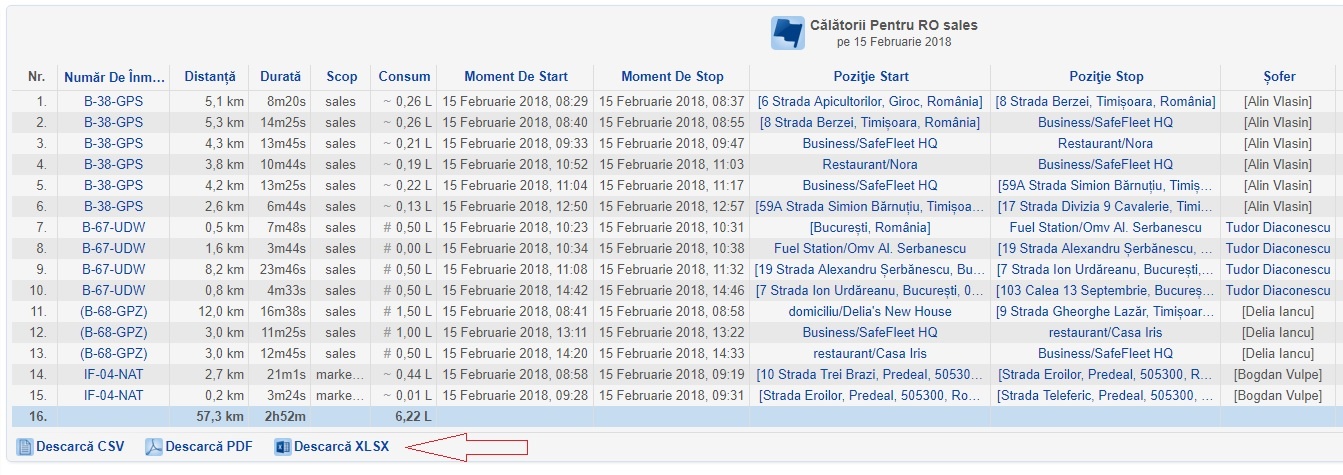This screenshot has height=475, width=1343.
Task: Select duration cell 23m46s
Action: (x=281, y=270)
